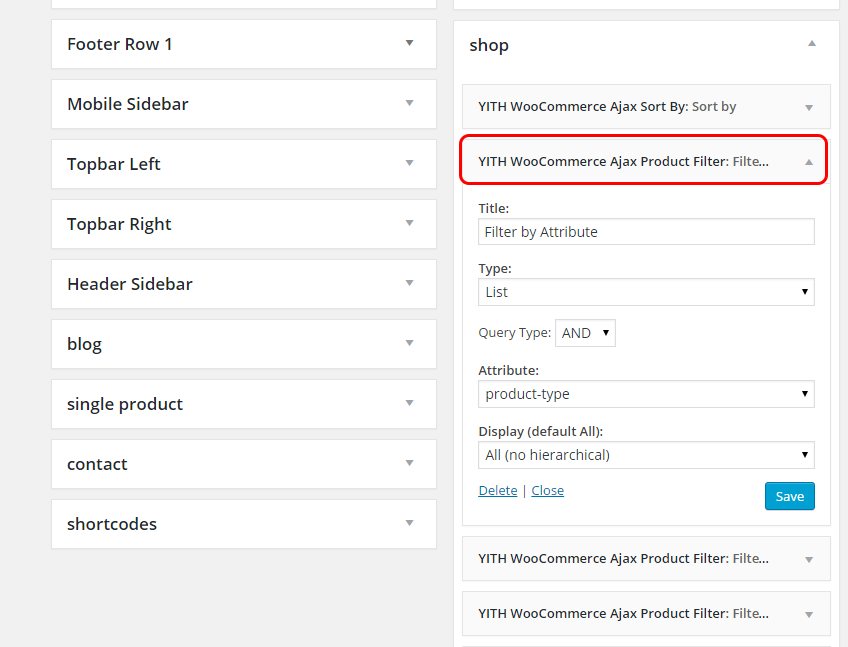Open the Query Type AND dropdown
The width and height of the screenshot is (848, 647).
(585, 333)
